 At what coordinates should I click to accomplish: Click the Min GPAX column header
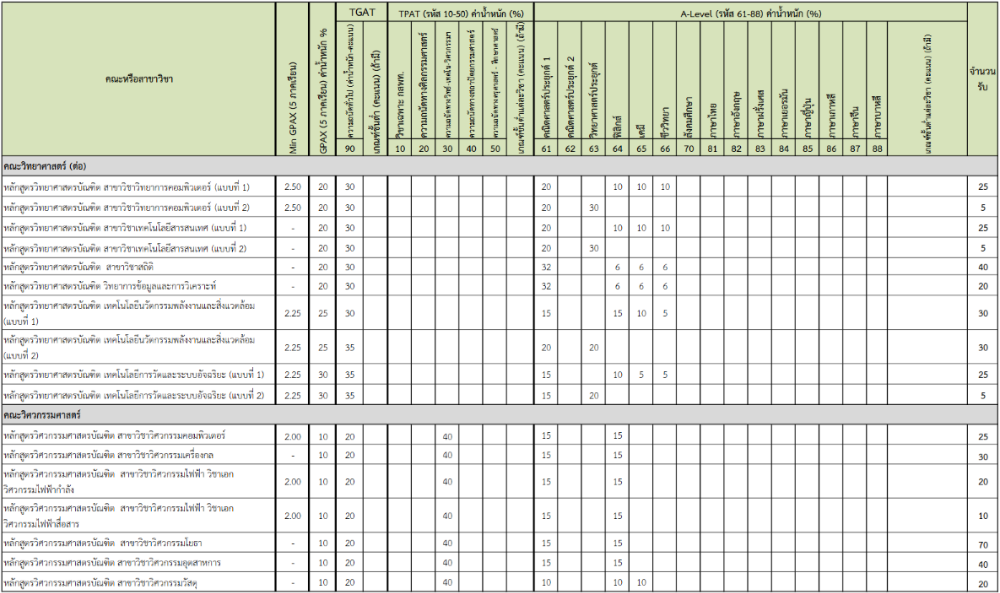293,80
